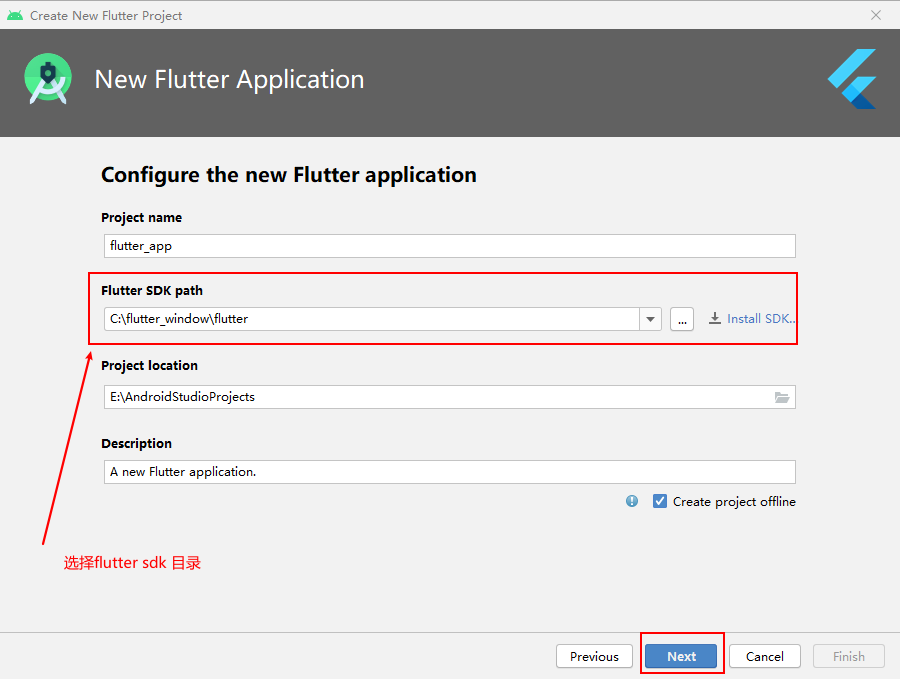Click the Description label
This screenshot has height=679, width=900.
(x=137, y=444)
